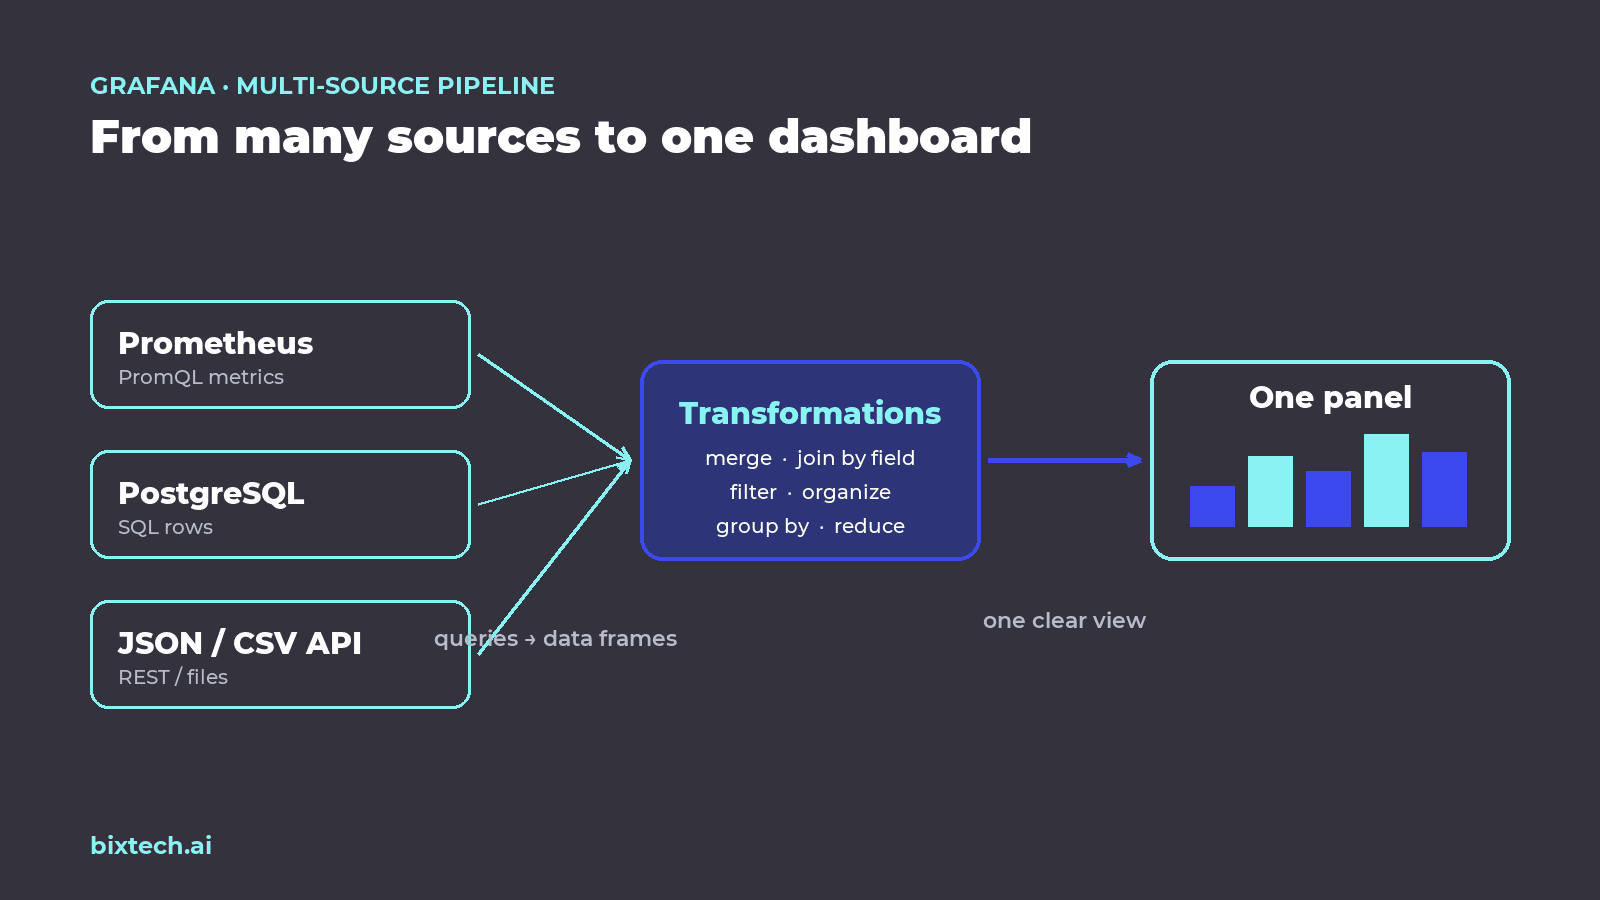Image resolution: width=1600 pixels, height=900 pixels.
Task: Click the REST / files label
Action: click(173, 677)
